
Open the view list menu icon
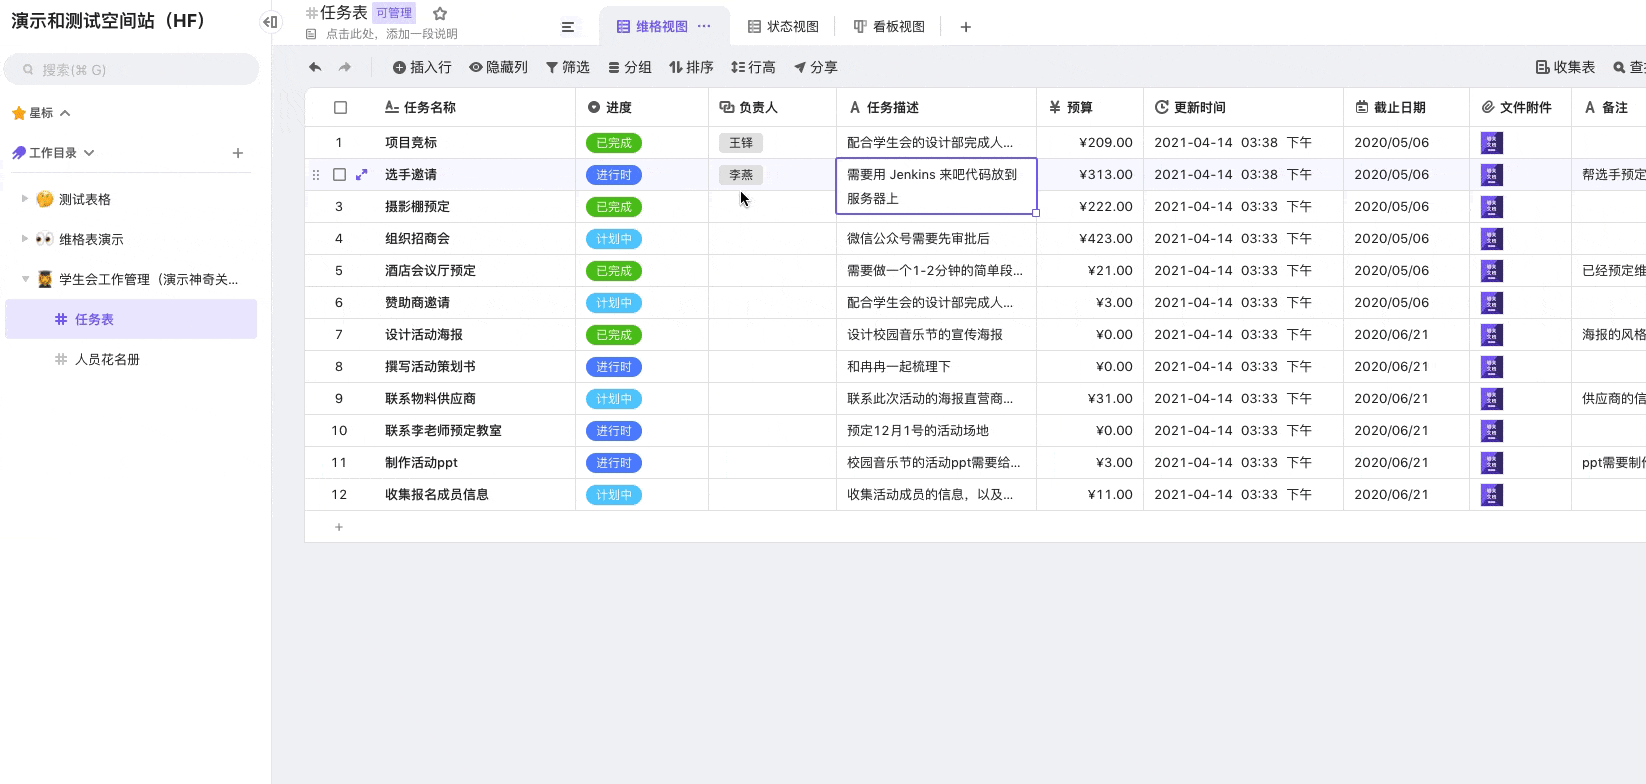pyautogui.click(x=568, y=27)
